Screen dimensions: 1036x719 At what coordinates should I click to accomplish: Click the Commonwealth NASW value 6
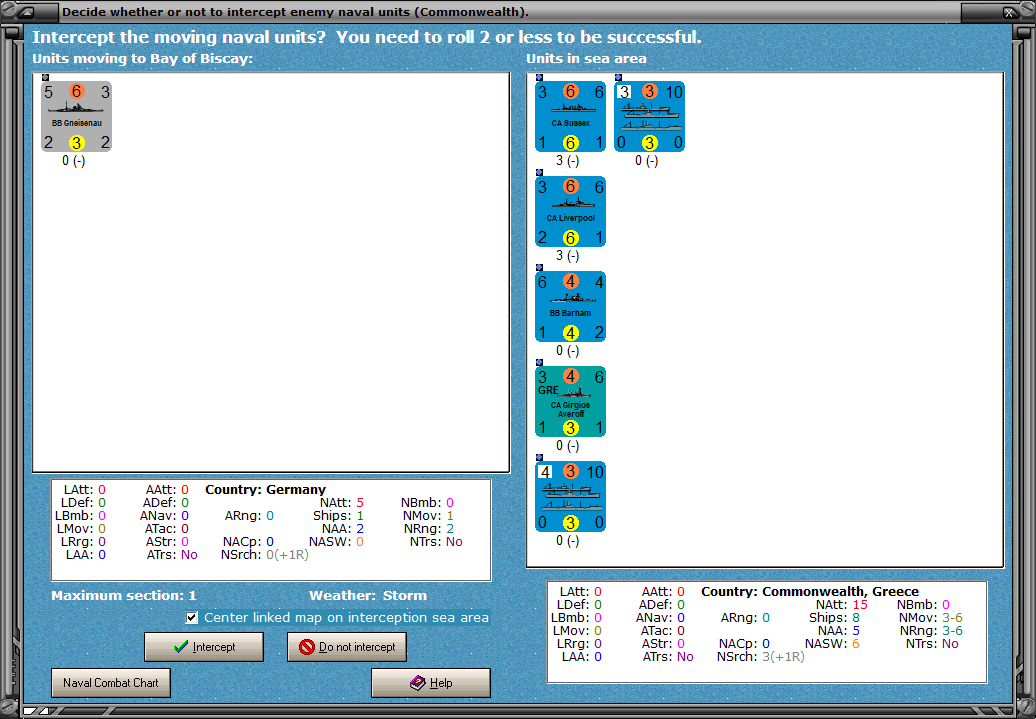click(856, 644)
